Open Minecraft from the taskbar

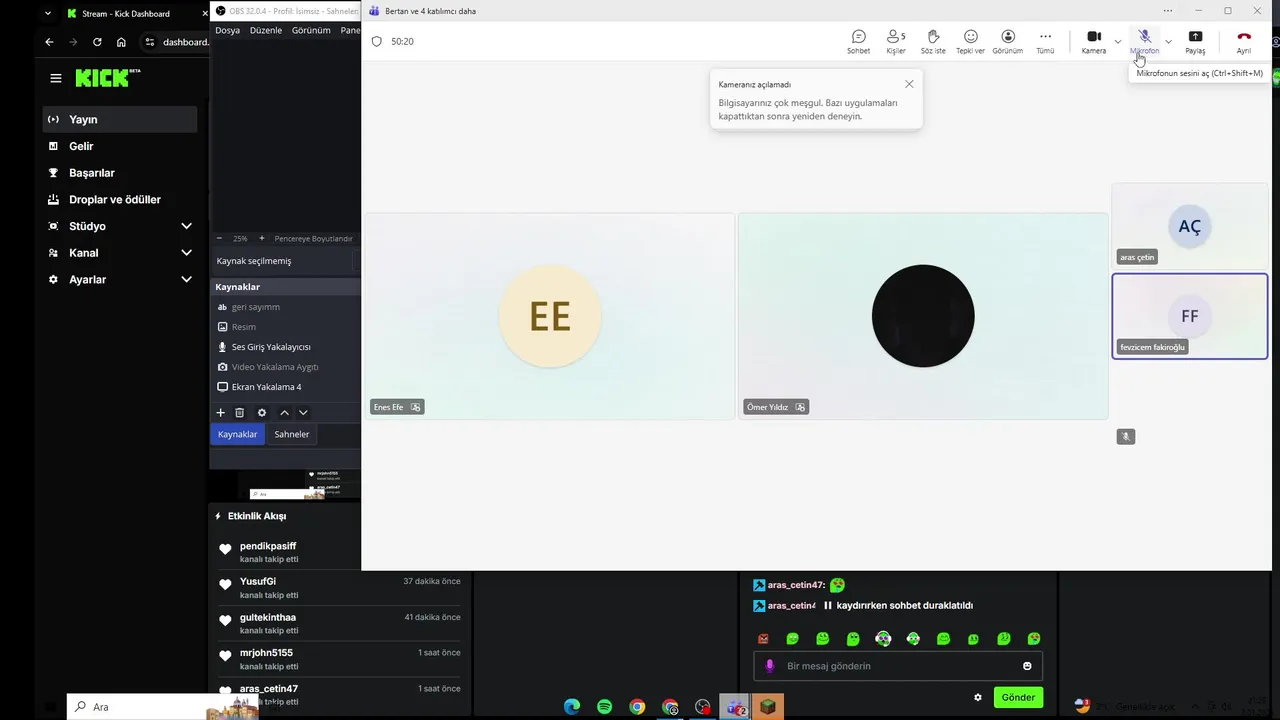(x=768, y=707)
